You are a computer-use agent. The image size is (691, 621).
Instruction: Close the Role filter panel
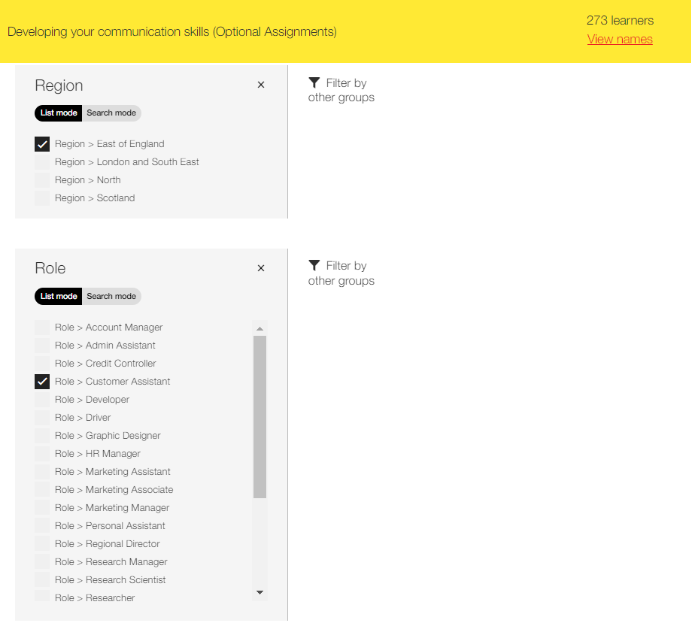pyautogui.click(x=261, y=268)
